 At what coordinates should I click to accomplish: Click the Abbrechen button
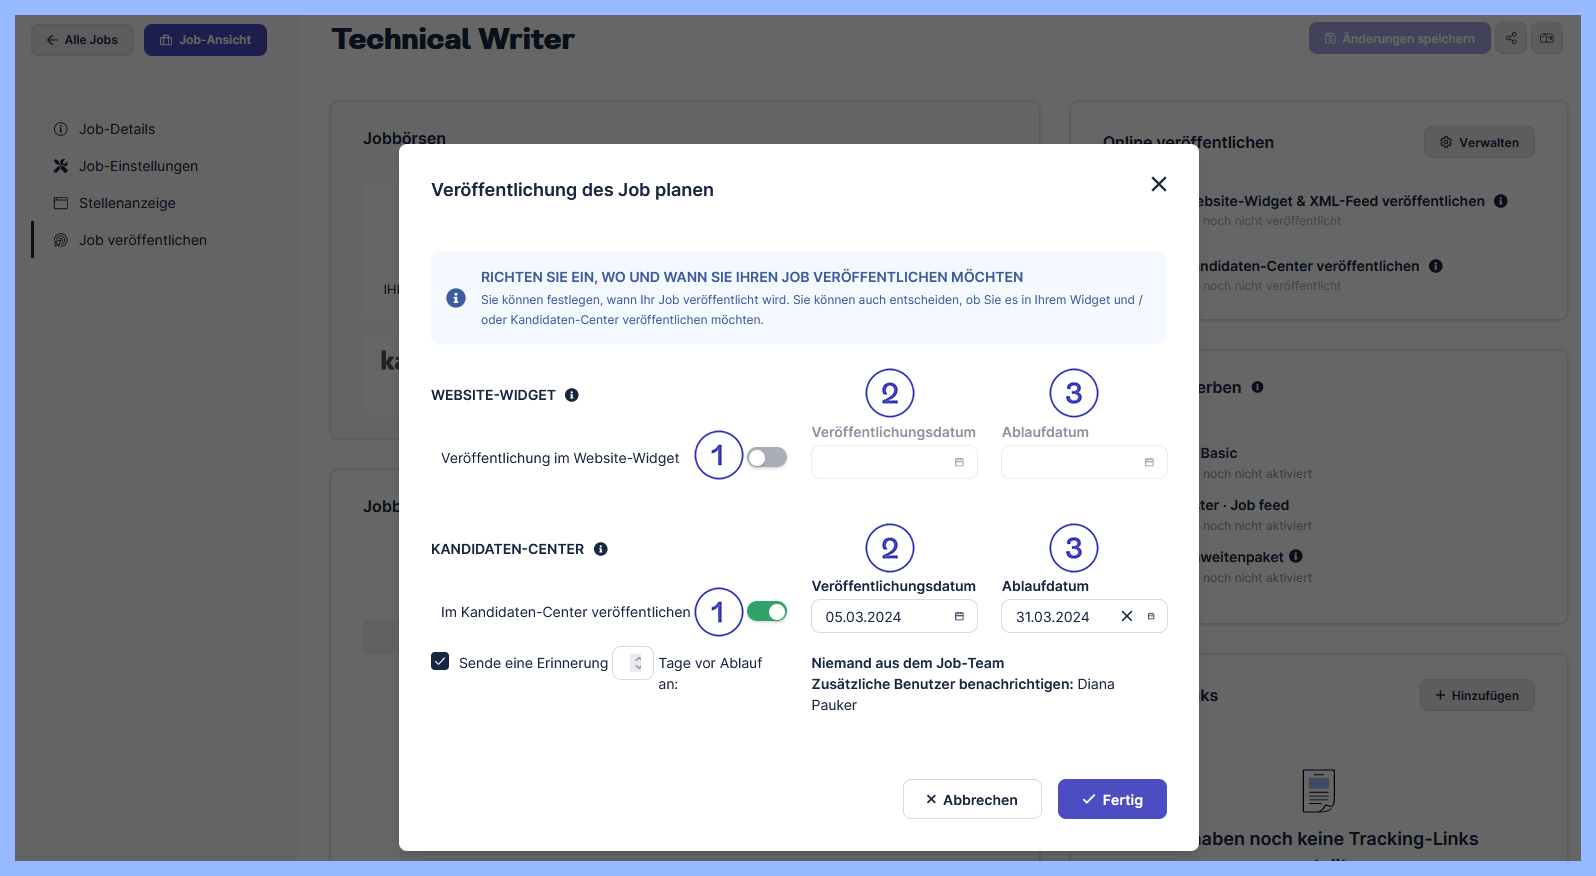click(972, 799)
